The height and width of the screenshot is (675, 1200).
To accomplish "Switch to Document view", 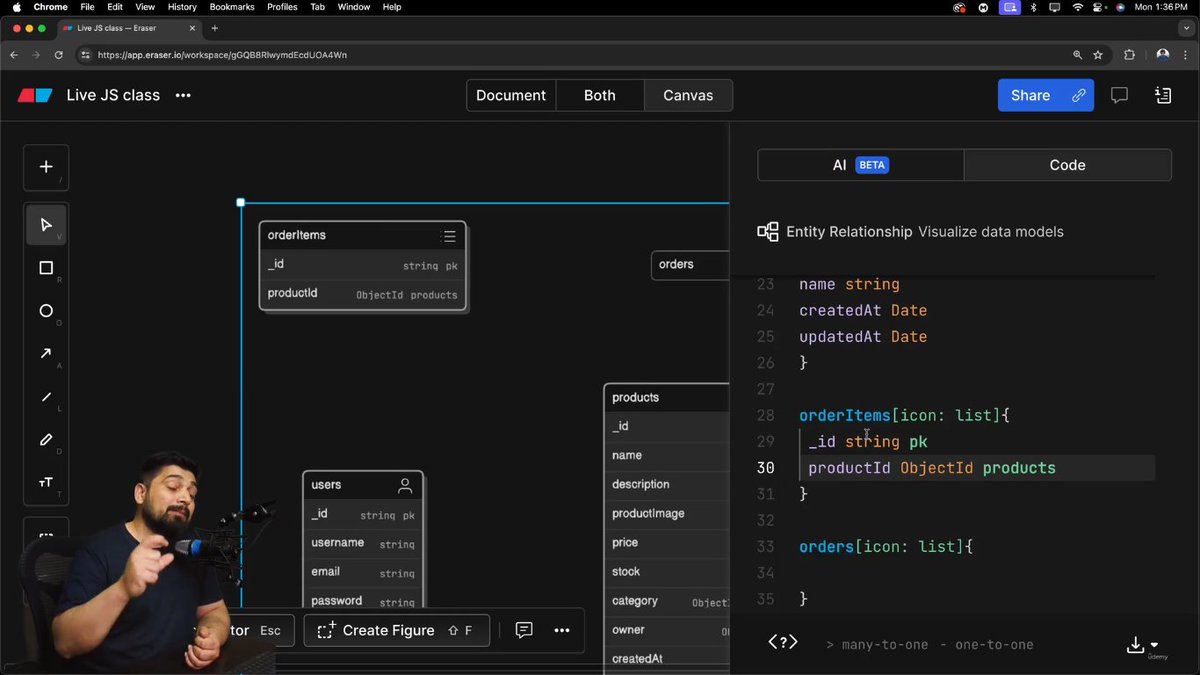I will coord(511,95).
